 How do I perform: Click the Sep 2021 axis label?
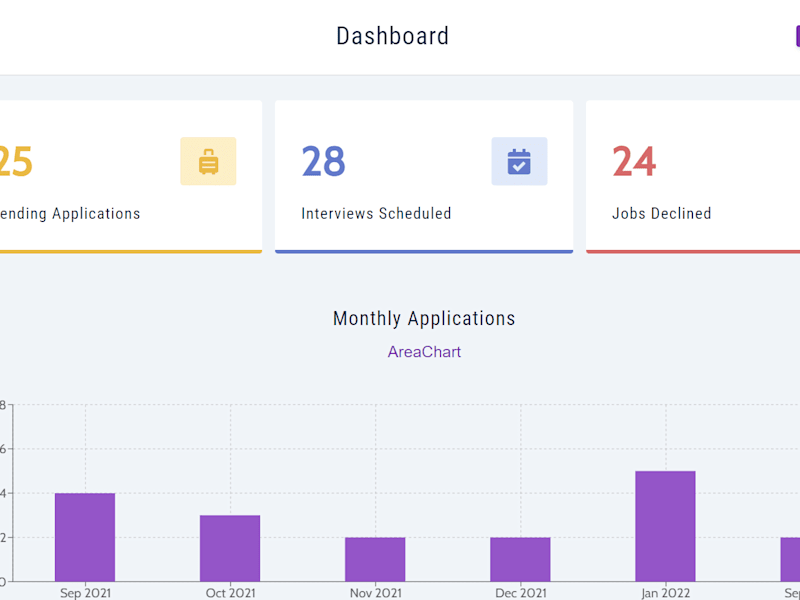(85, 593)
